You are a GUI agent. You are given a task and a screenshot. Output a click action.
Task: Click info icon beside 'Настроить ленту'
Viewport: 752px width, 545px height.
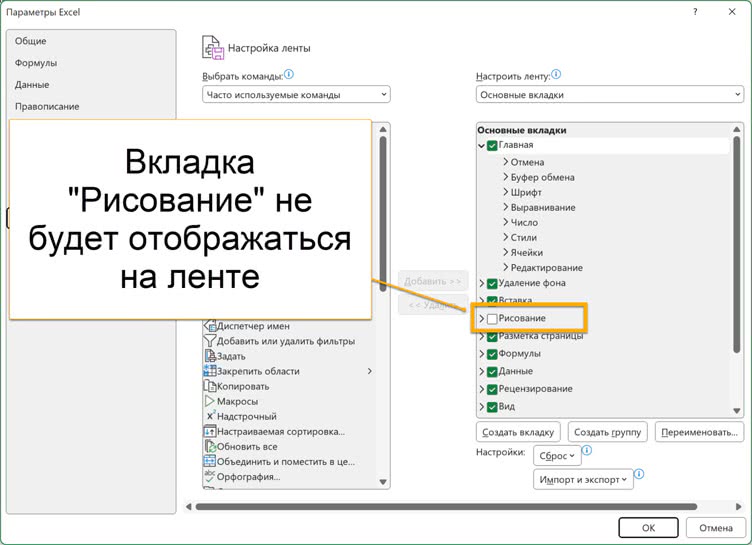click(556, 74)
